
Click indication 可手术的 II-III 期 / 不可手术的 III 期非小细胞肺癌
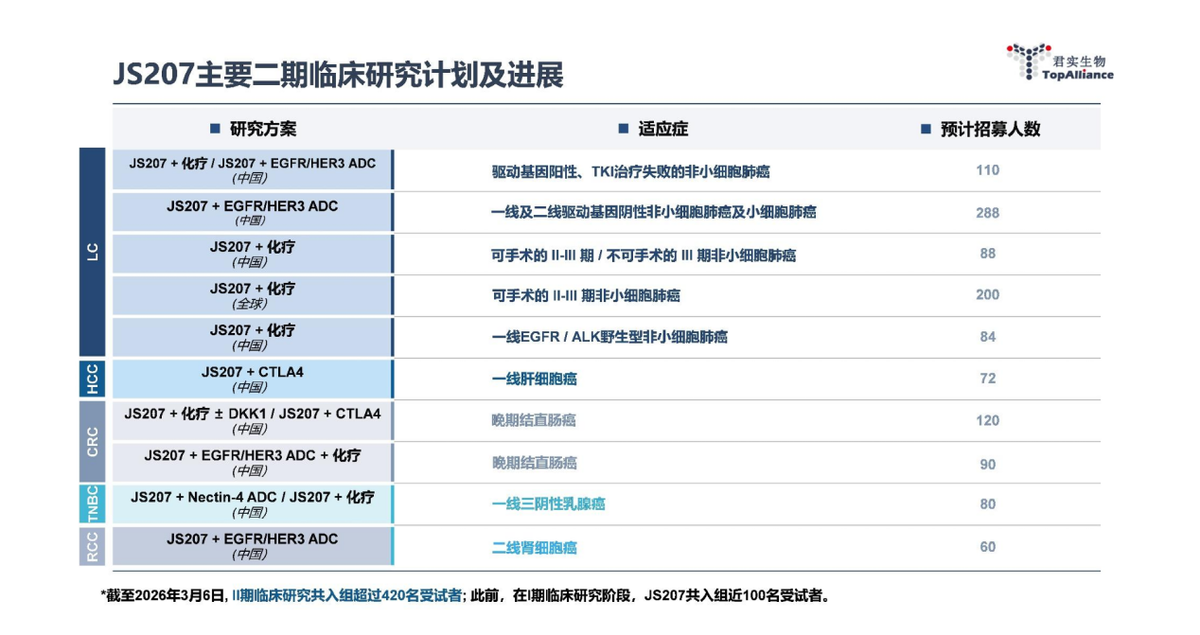point(644,255)
